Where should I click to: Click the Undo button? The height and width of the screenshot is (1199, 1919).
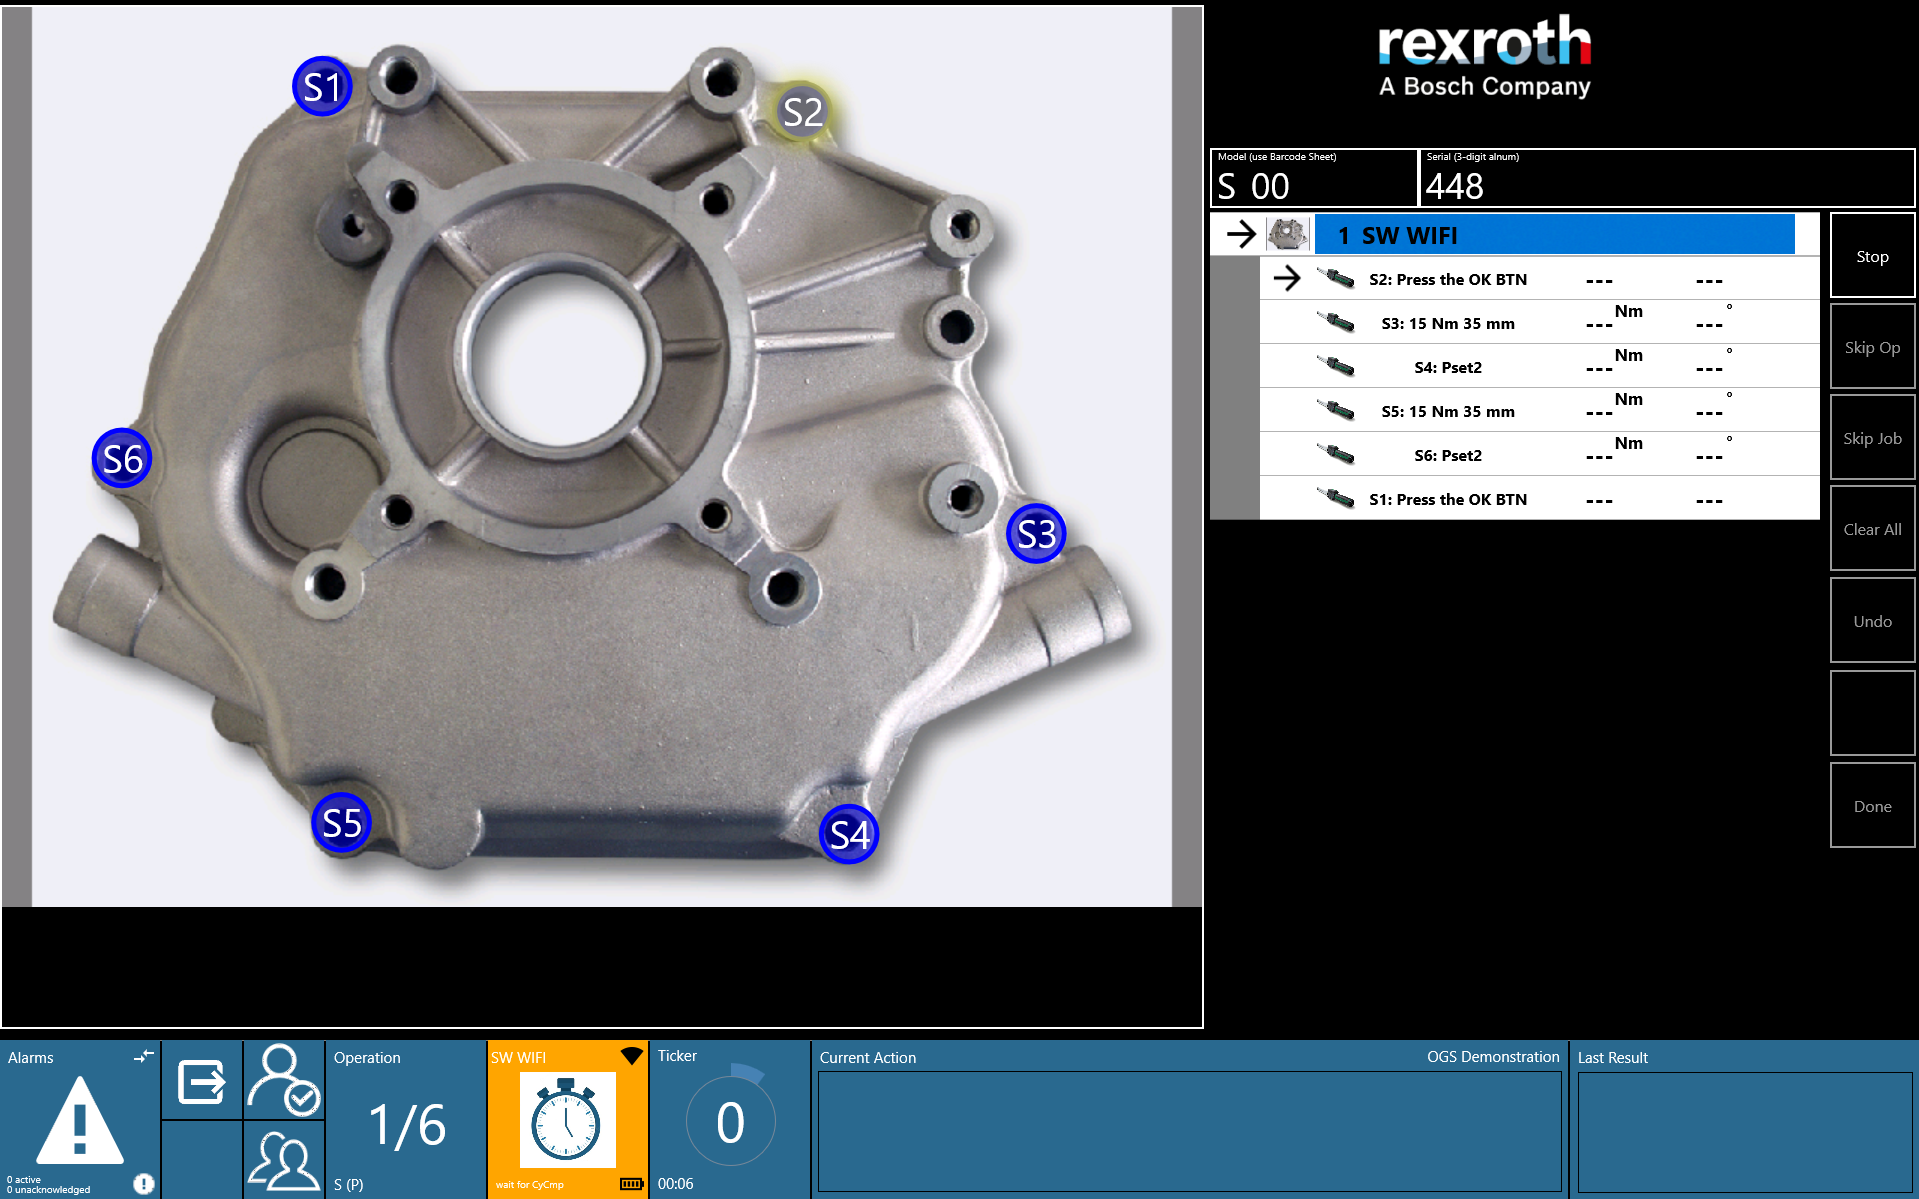coord(1872,621)
